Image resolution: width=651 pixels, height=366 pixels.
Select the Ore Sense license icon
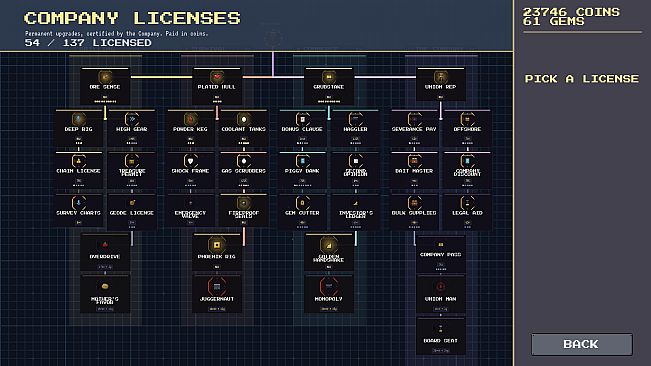pos(105,77)
